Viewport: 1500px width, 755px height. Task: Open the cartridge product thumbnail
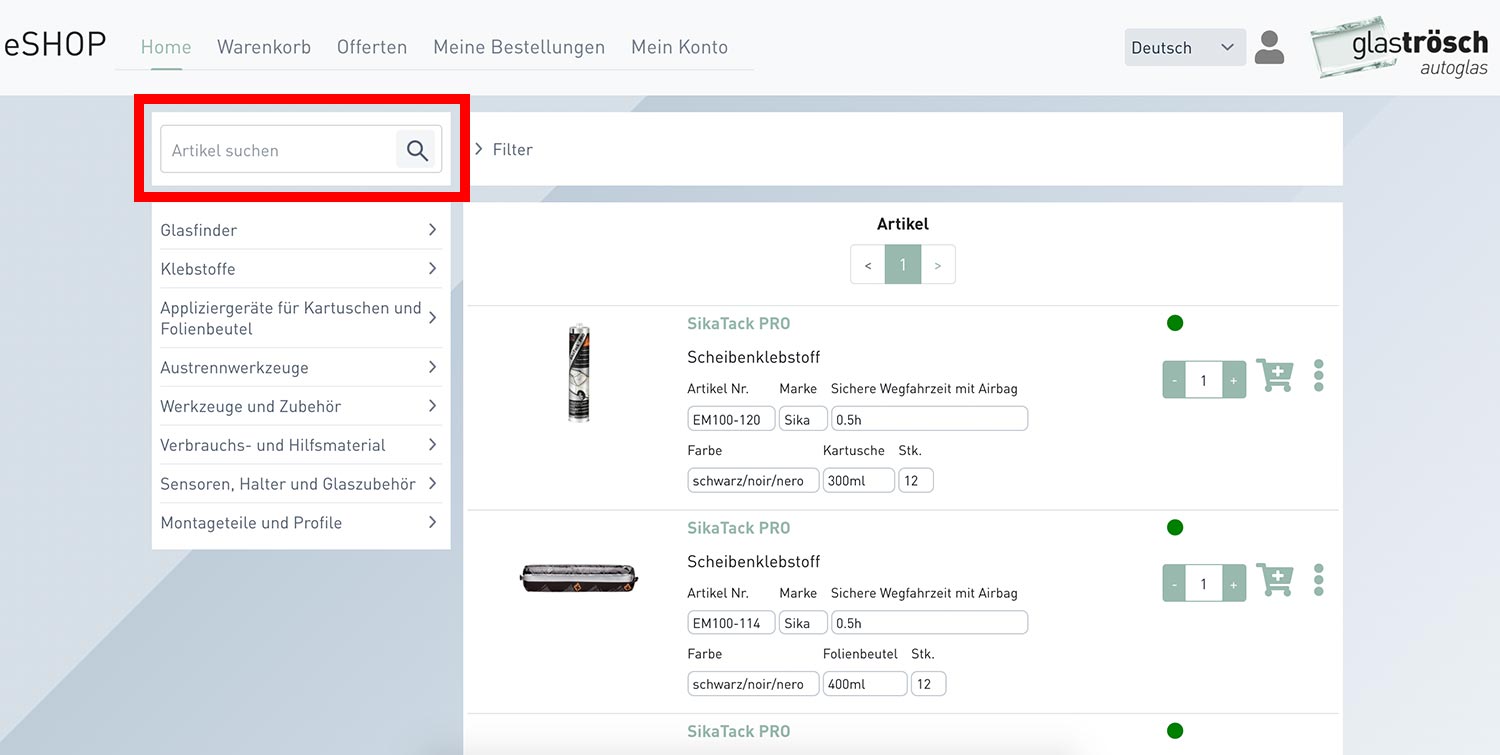(579, 373)
